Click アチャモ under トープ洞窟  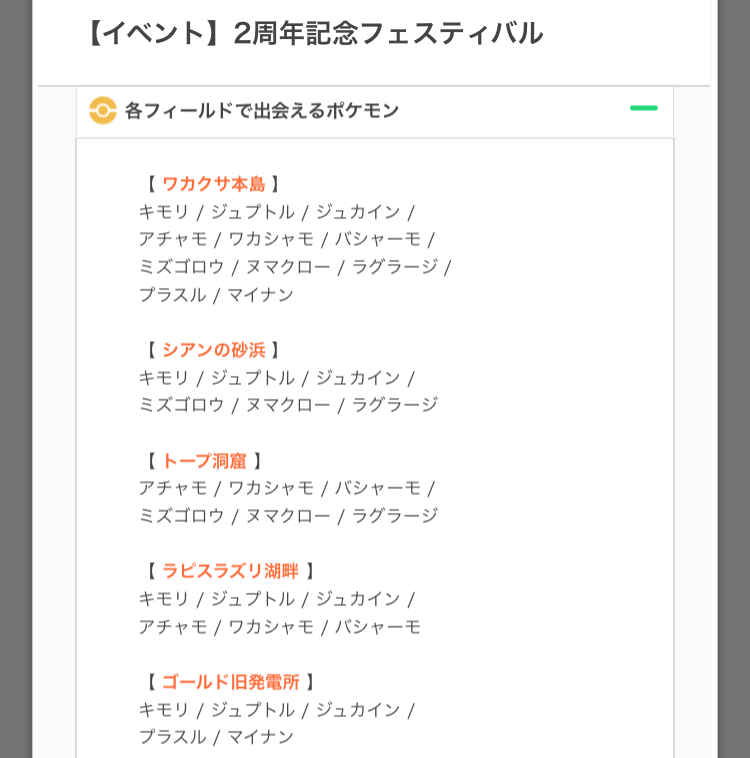click(x=173, y=488)
